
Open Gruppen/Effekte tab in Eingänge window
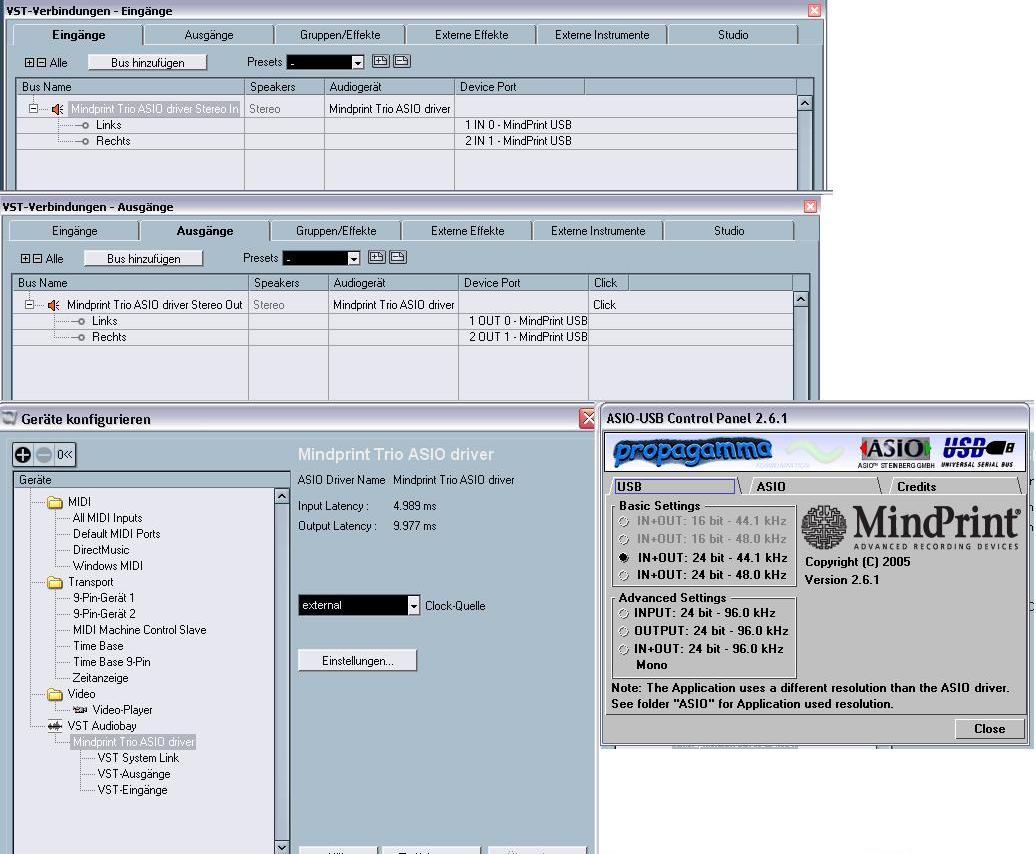pyautogui.click(x=340, y=35)
